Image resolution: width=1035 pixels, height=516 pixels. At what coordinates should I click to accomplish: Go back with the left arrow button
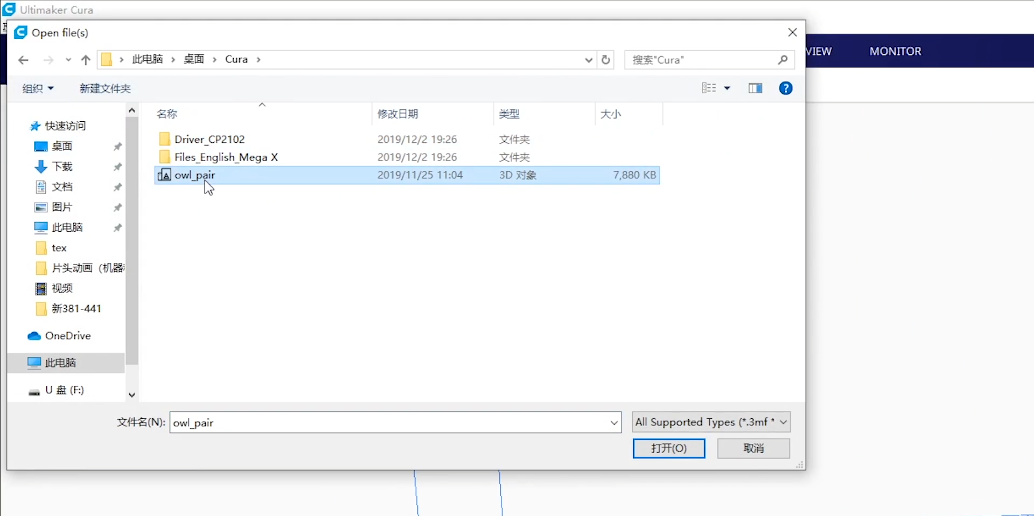point(23,59)
